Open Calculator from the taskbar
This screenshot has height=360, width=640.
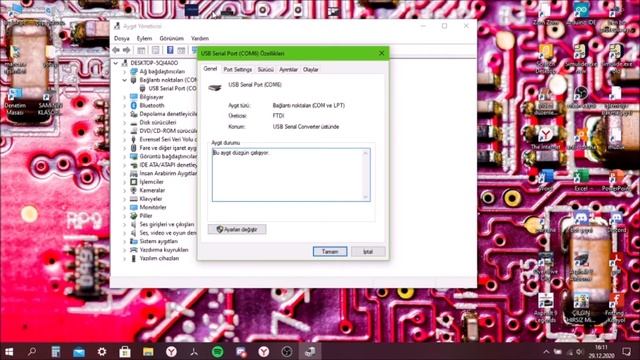click(x=56, y=351)
